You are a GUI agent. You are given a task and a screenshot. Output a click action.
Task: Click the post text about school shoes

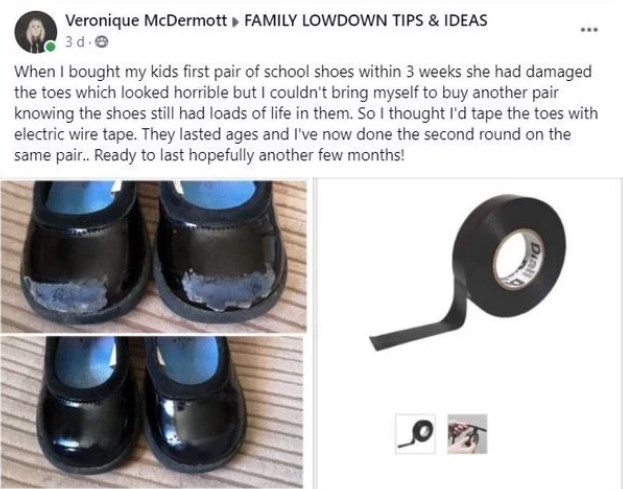306,113
